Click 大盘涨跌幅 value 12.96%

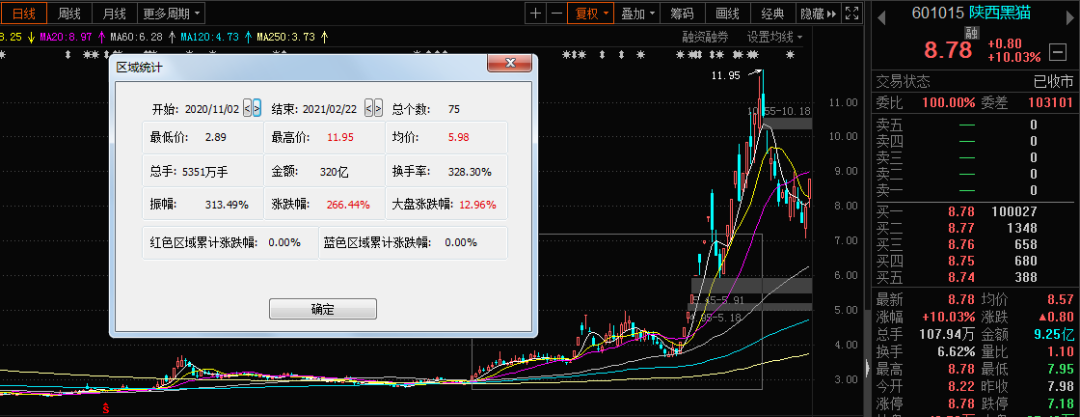[477, 205]
